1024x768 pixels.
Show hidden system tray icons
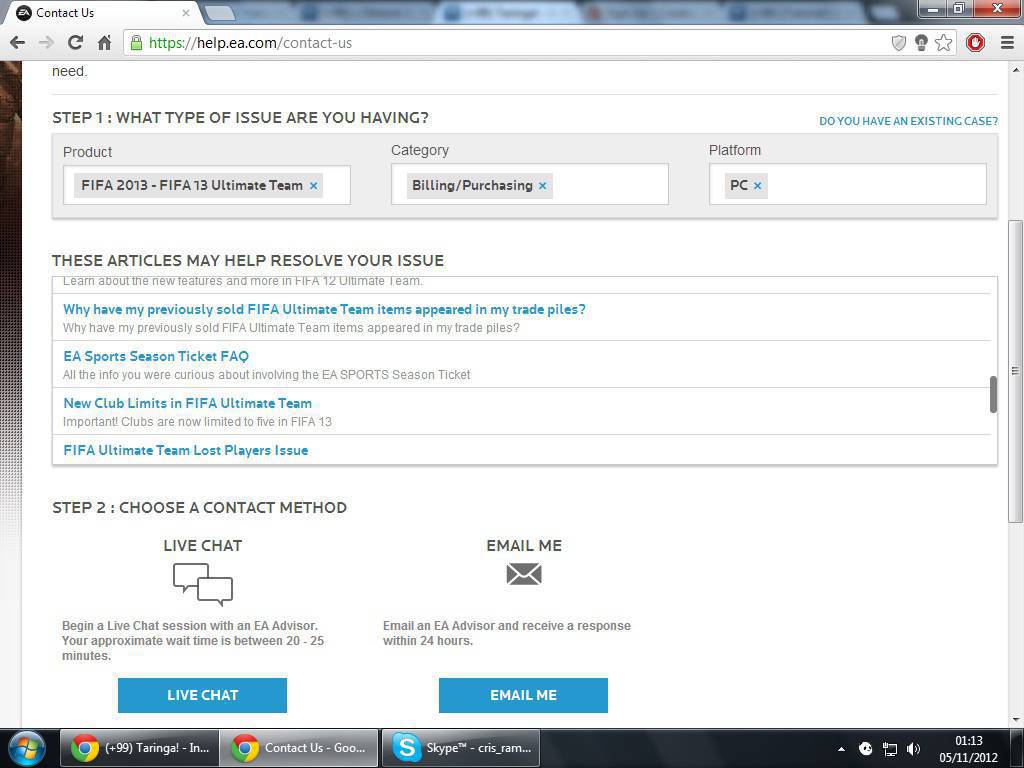point(841,749)
